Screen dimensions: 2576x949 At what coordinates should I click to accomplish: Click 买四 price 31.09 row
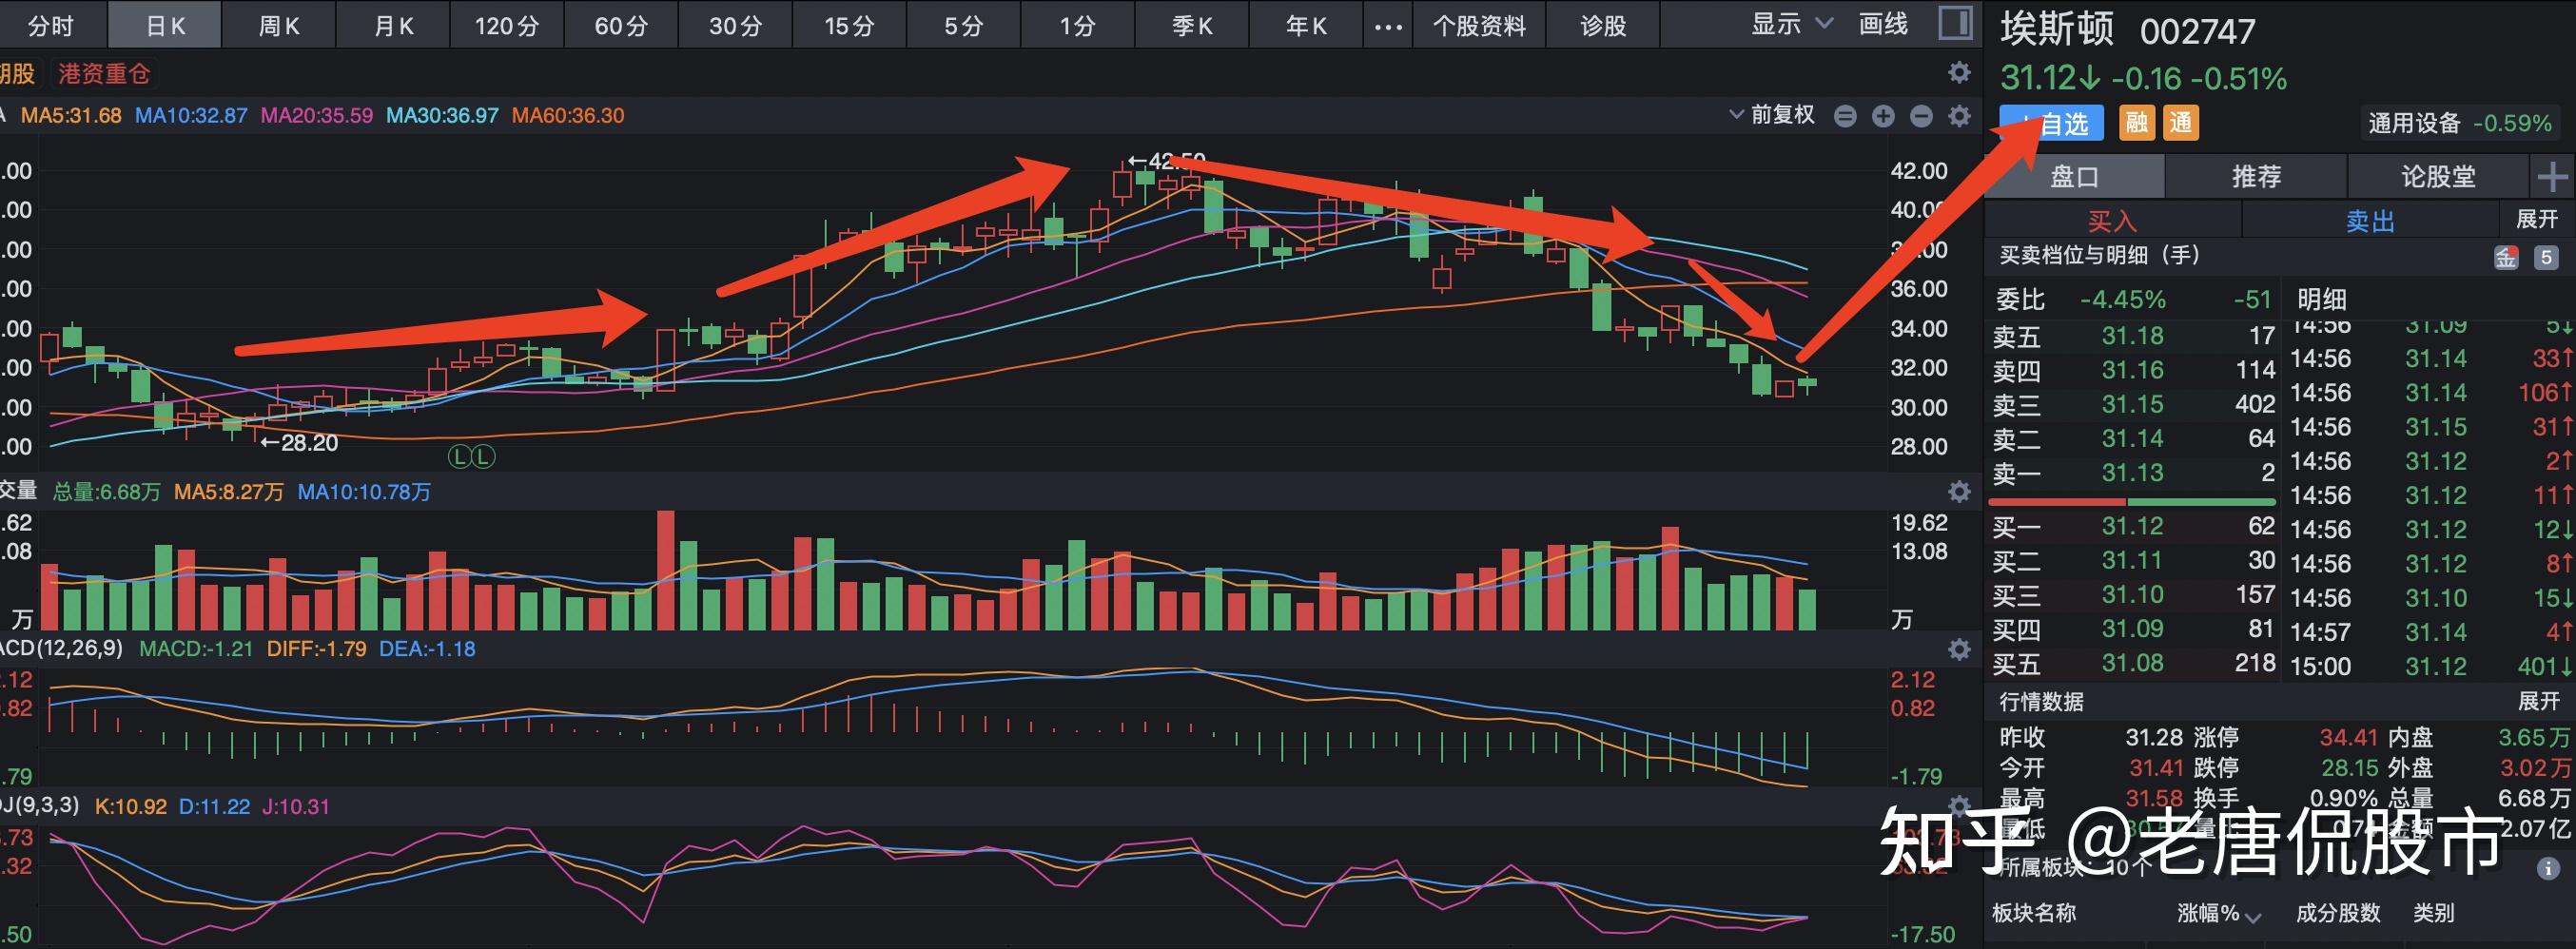coord(2133,628)
